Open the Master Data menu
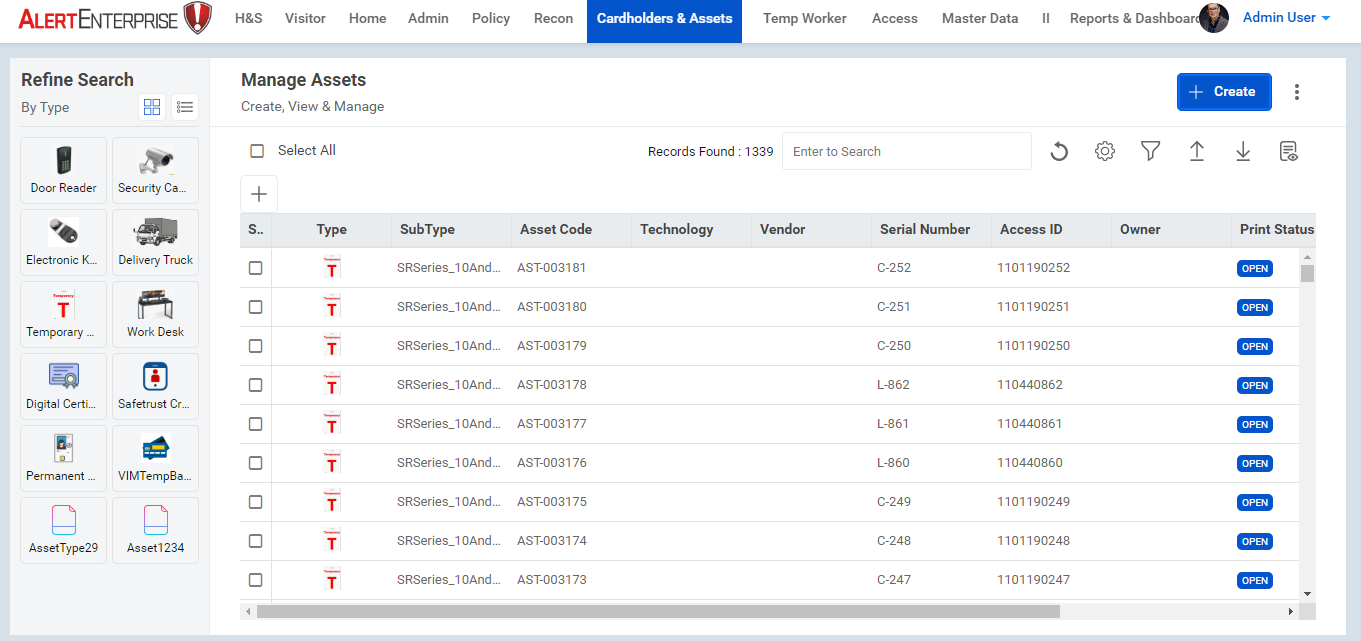1361x641 pixels. point(979,18)
